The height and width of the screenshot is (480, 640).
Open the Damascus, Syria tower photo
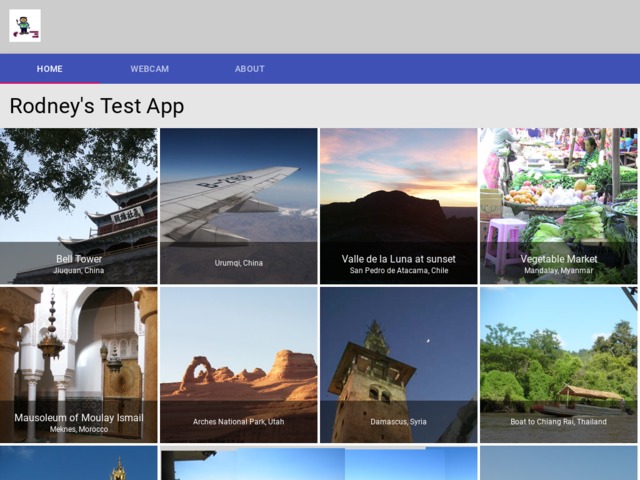point(398,365)
